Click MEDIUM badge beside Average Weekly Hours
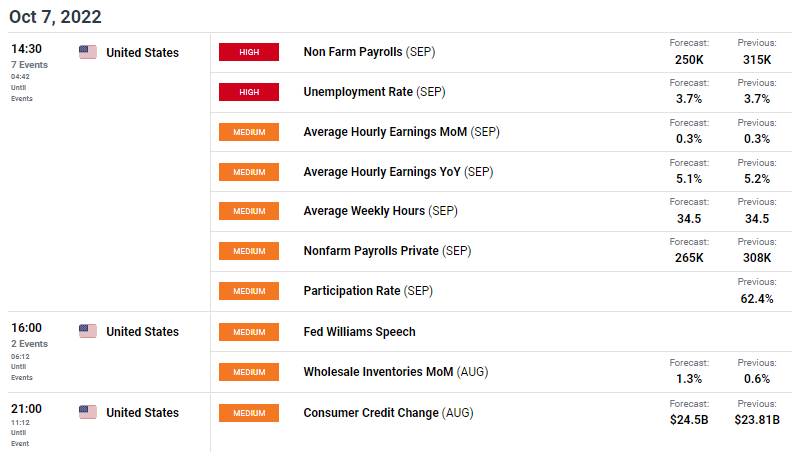792x455 pixels. [249, 211]
